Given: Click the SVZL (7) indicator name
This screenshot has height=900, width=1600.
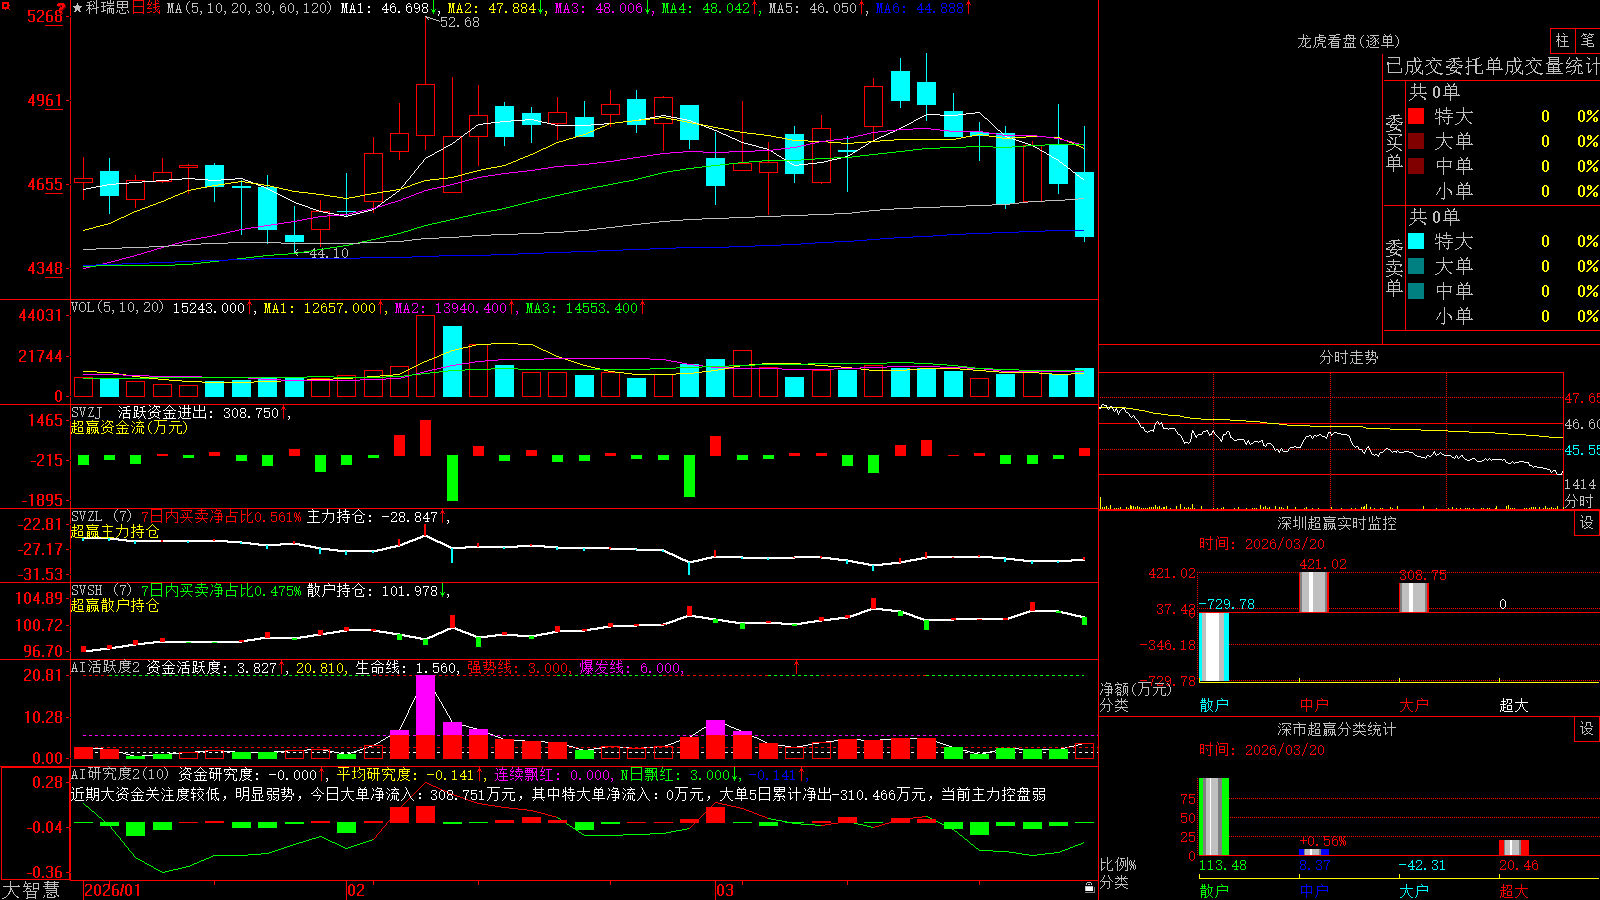Looking at the screenshot, I should coord(101,517).
